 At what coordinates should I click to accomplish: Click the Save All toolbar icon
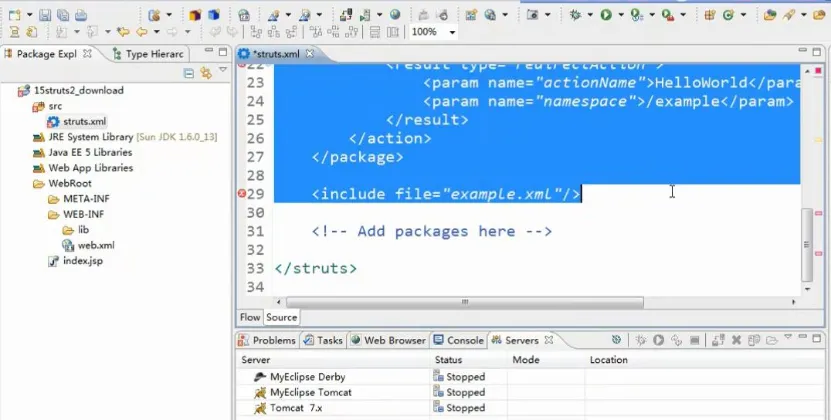coord(63,15)
